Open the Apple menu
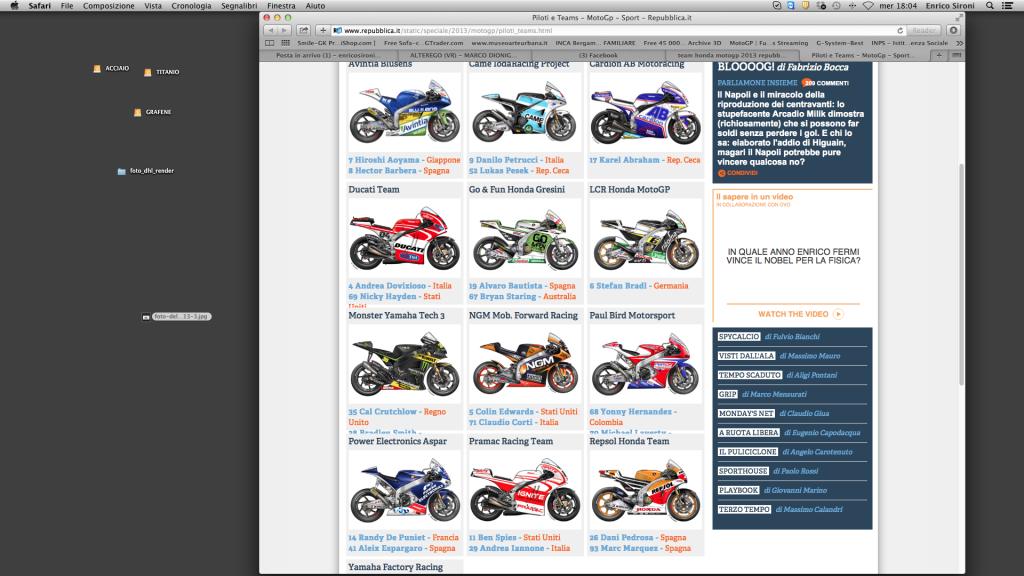This screenshot has height=576, width=1024. (x=14, y=5)
